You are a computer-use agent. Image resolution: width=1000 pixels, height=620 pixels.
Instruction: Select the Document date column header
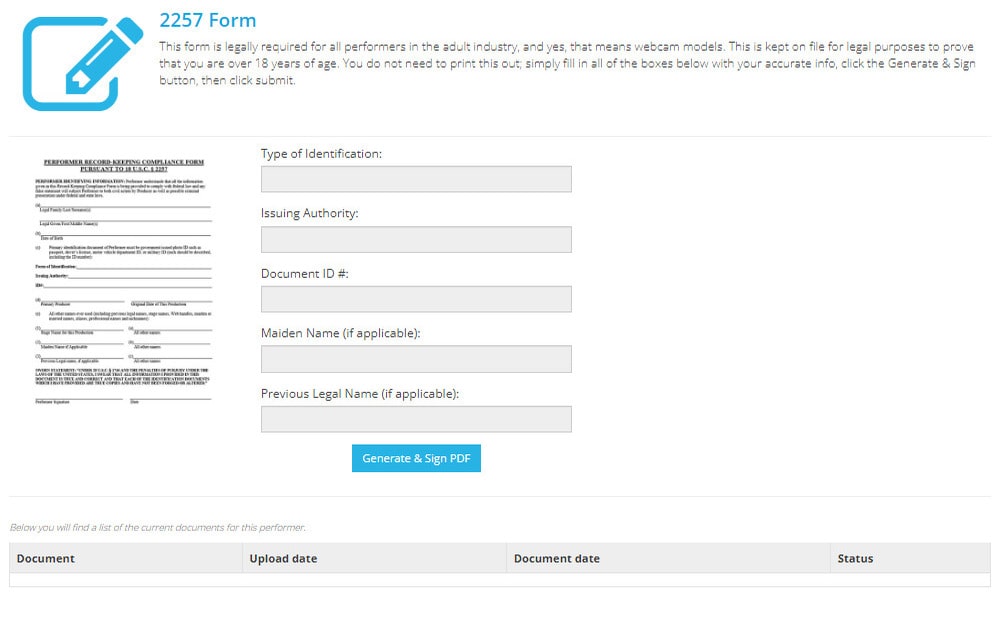tap(557, 558)
